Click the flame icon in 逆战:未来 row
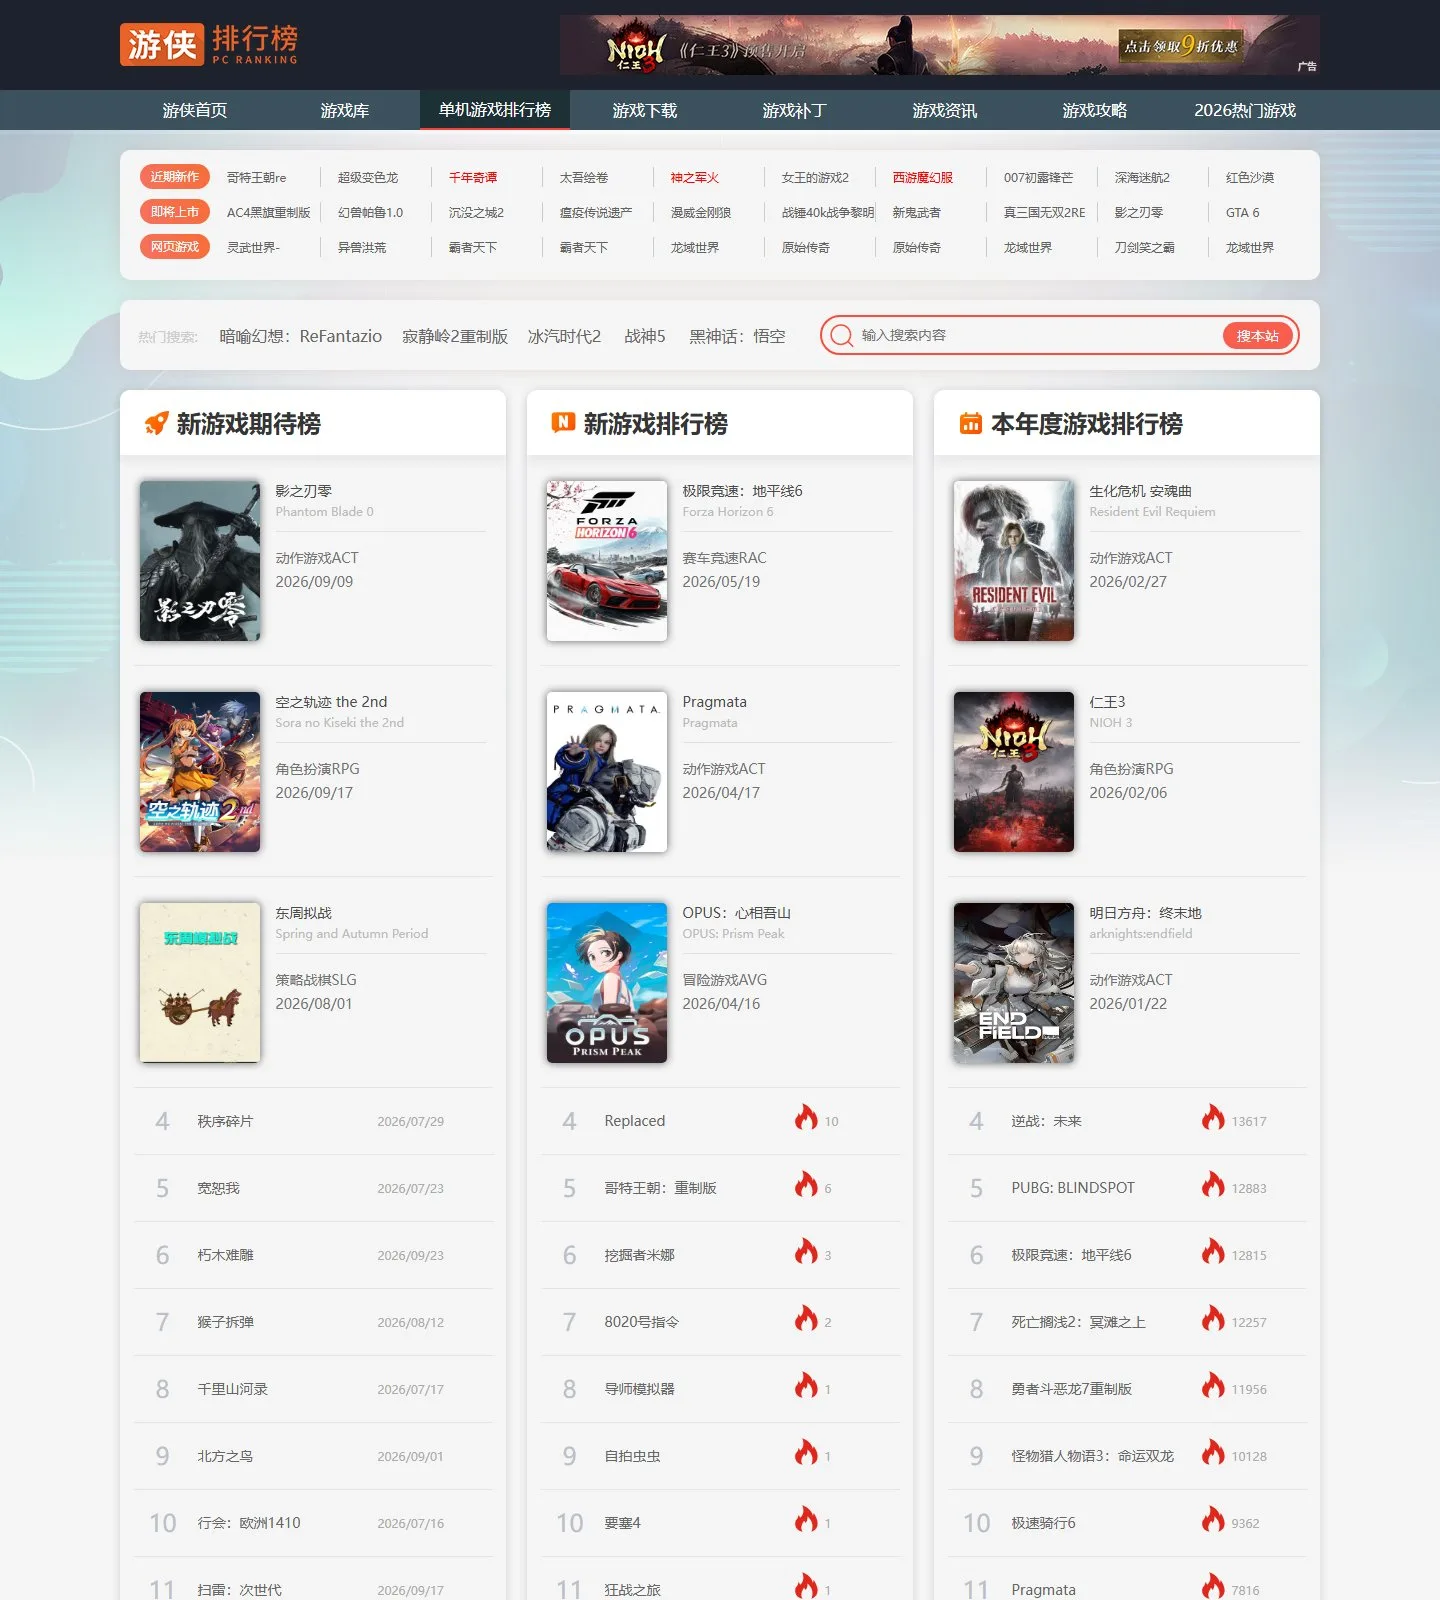Screen dimensions: 1440x1600 [1213, 1118]
